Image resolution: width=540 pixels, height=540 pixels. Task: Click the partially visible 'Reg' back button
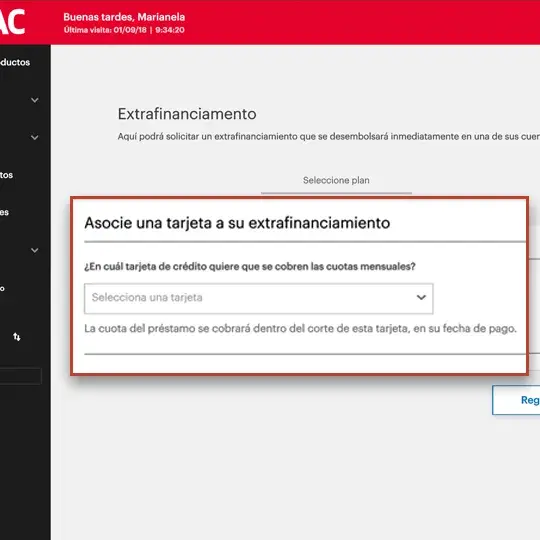pos(516,400)
